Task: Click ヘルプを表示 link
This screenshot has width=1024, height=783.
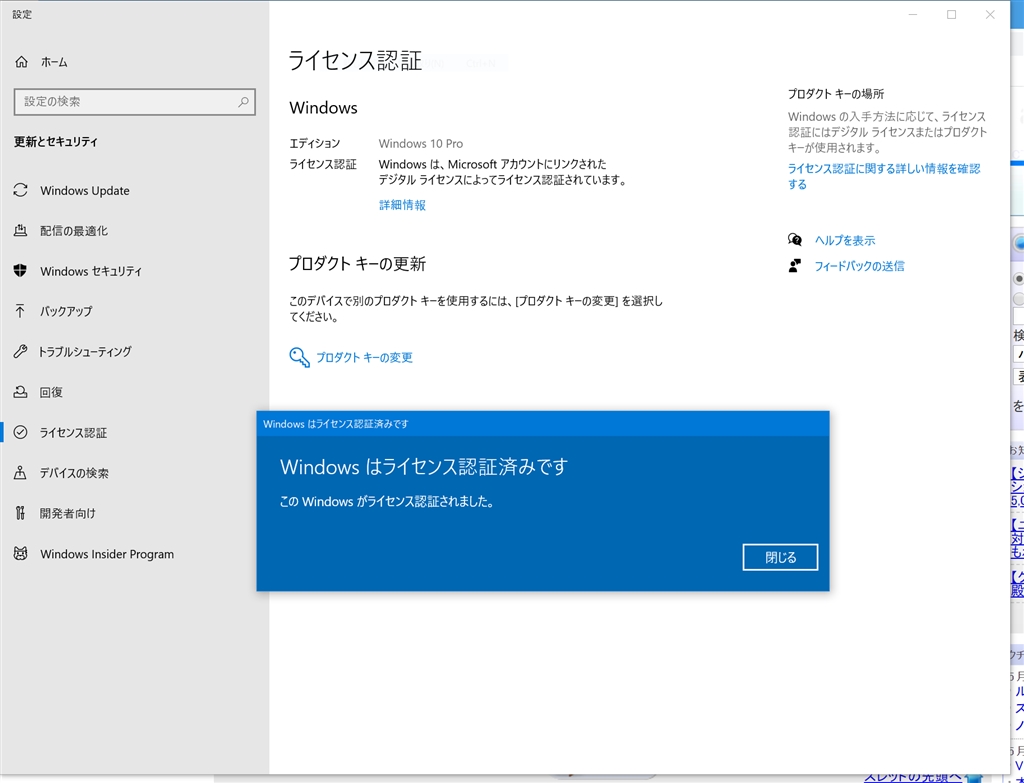Action: click(x=845, y=240)
